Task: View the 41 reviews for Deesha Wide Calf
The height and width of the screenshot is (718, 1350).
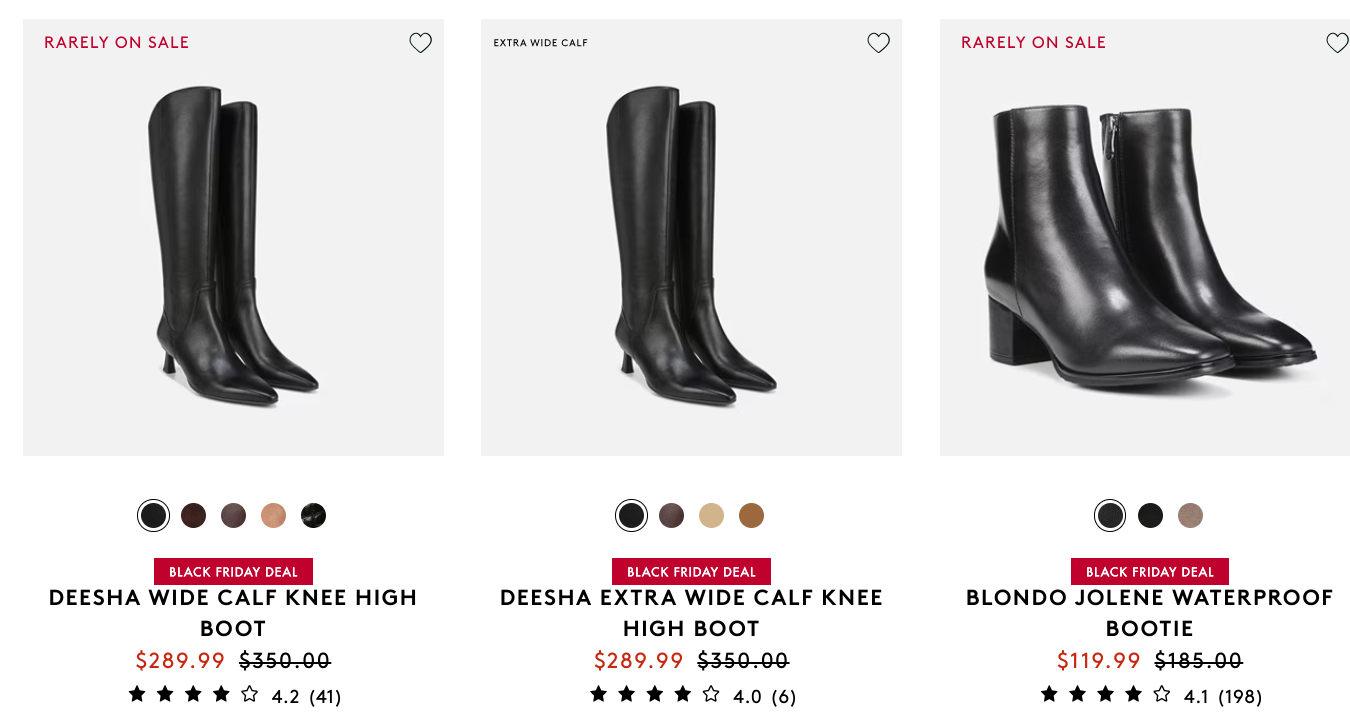Action: 325,696
